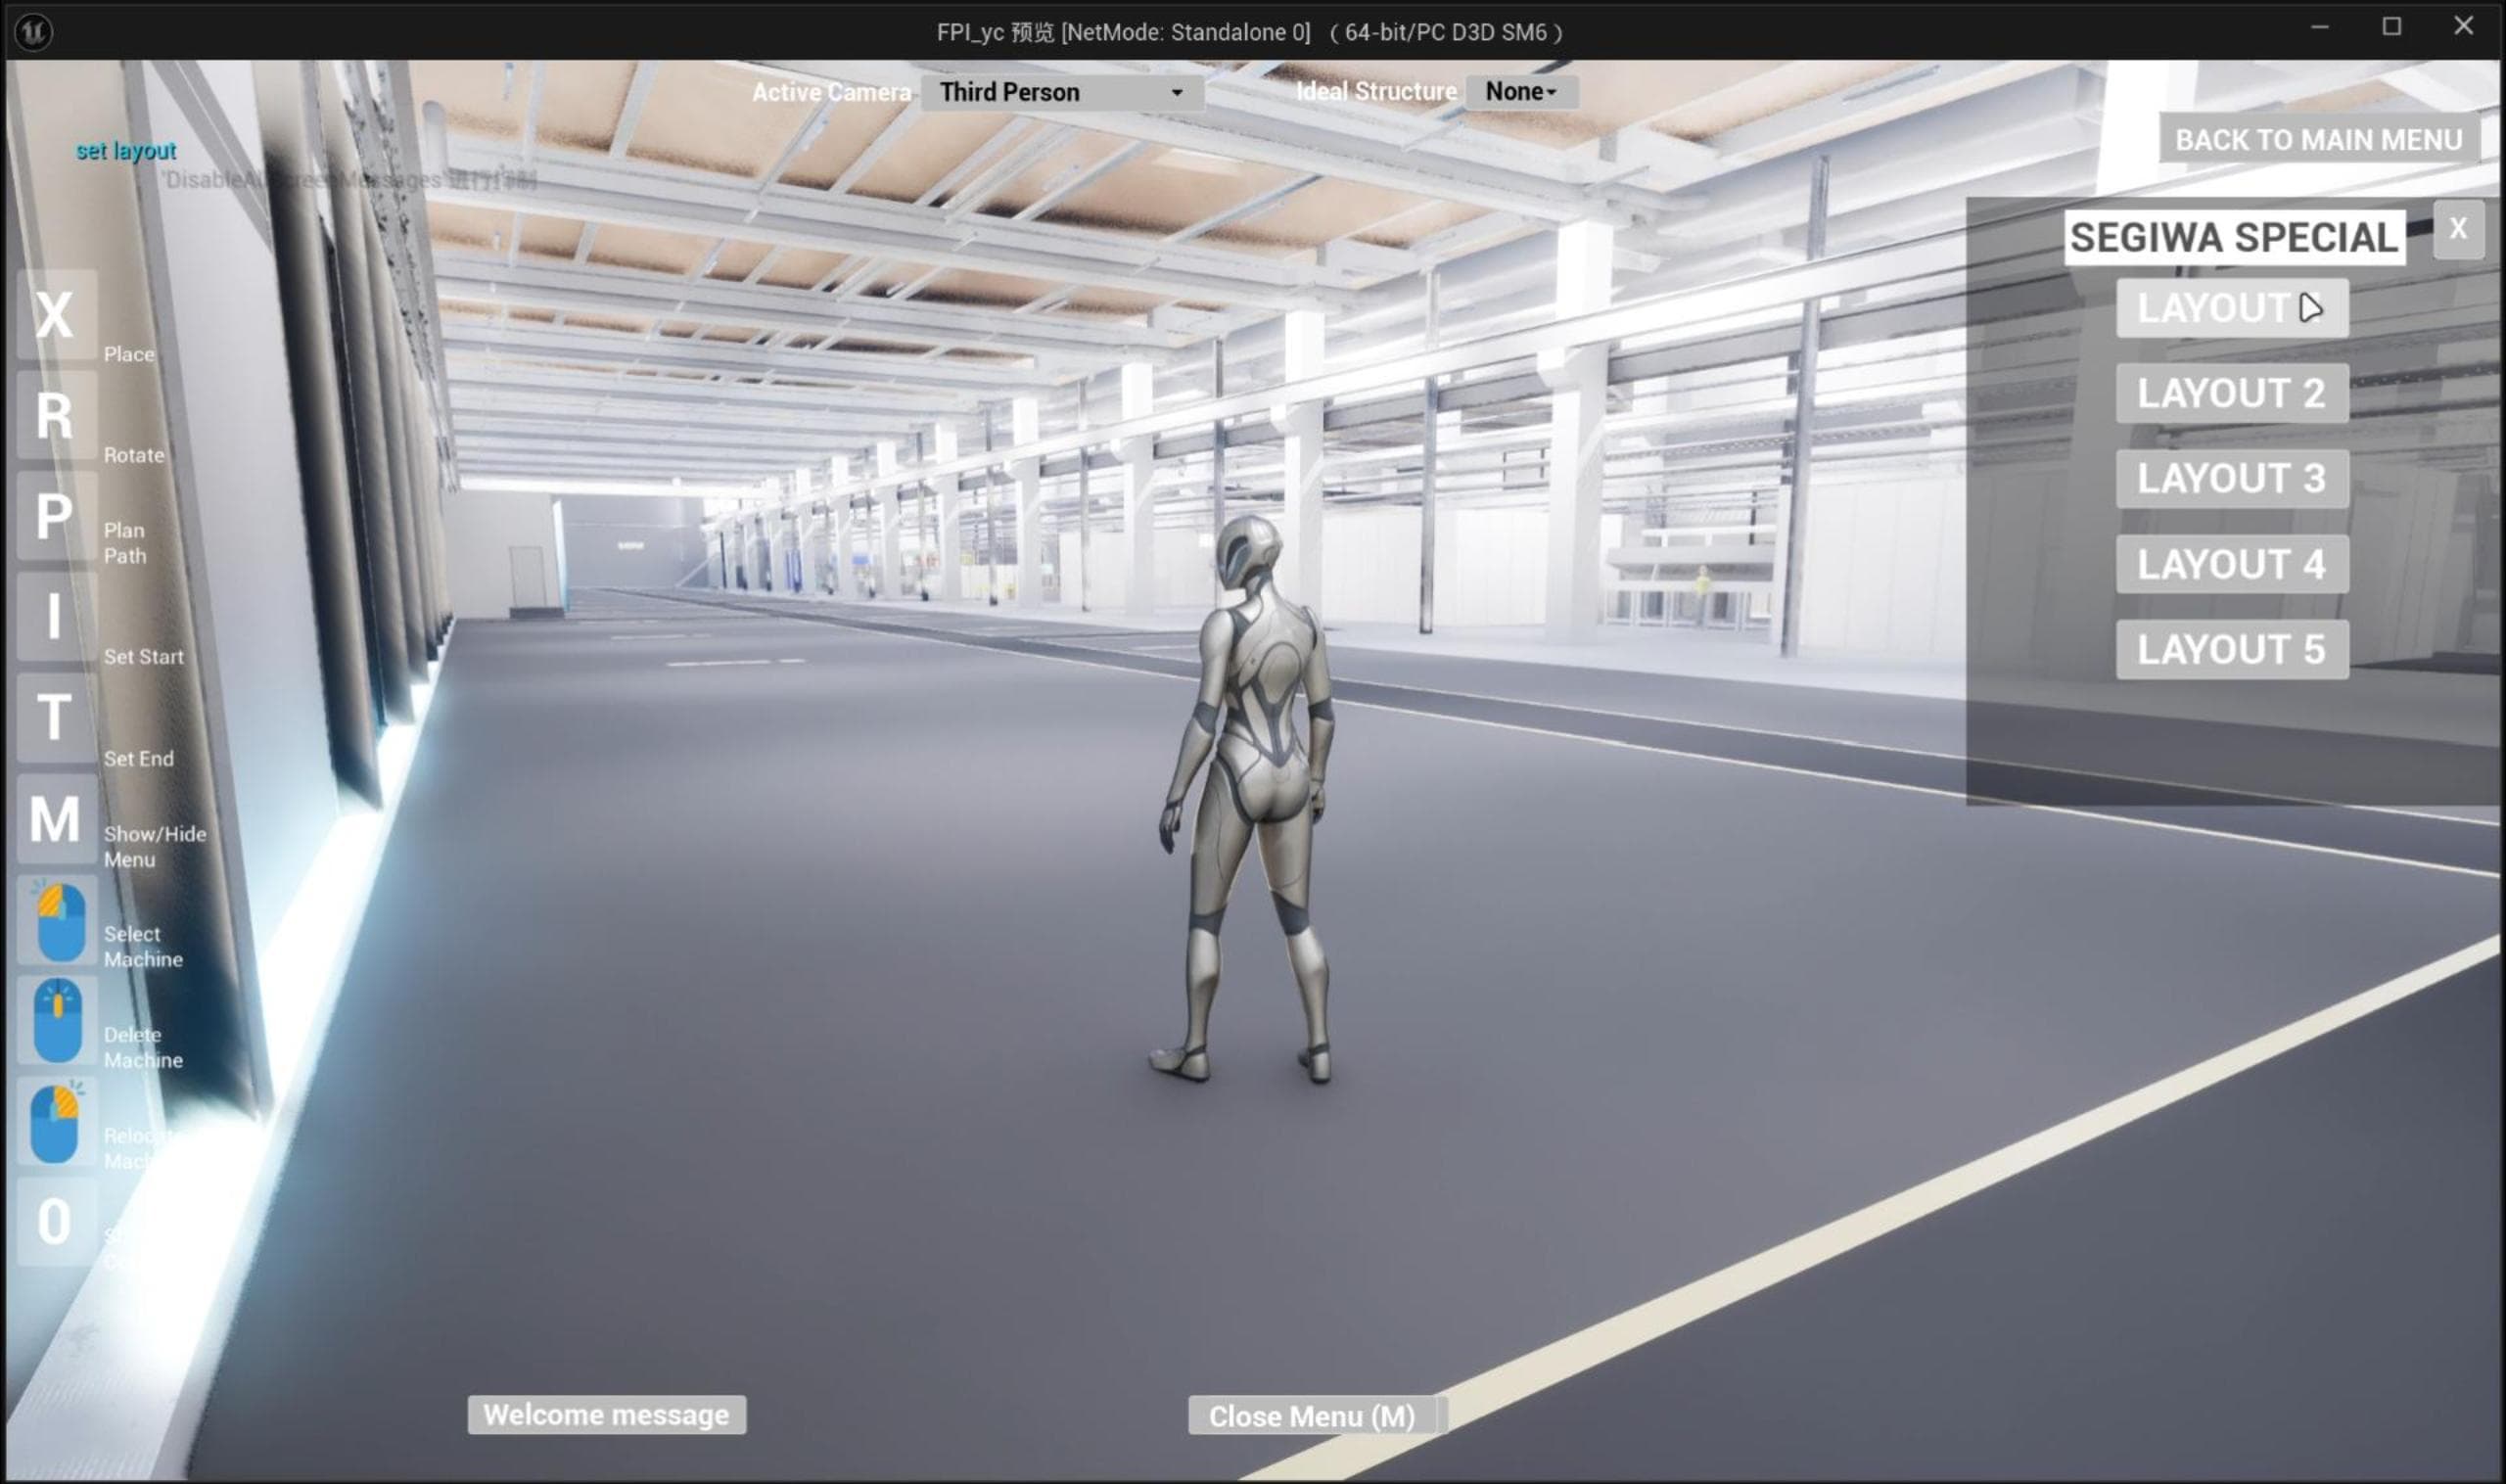2506x1484 pixels.
Task: Close the SEGIWA SPECIAL panel via X
Action: click(x=2458, y=229)
